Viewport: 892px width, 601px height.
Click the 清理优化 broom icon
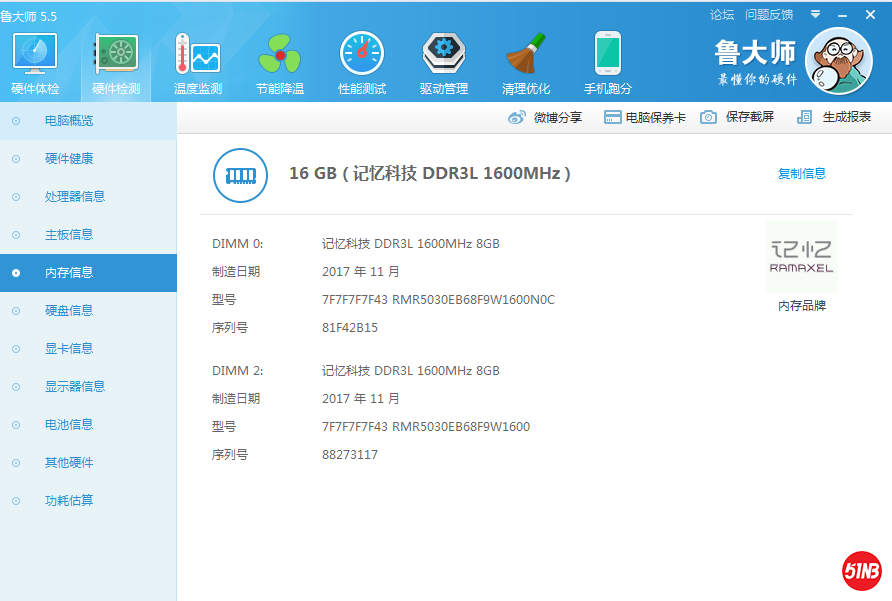[x=526, y=57]
